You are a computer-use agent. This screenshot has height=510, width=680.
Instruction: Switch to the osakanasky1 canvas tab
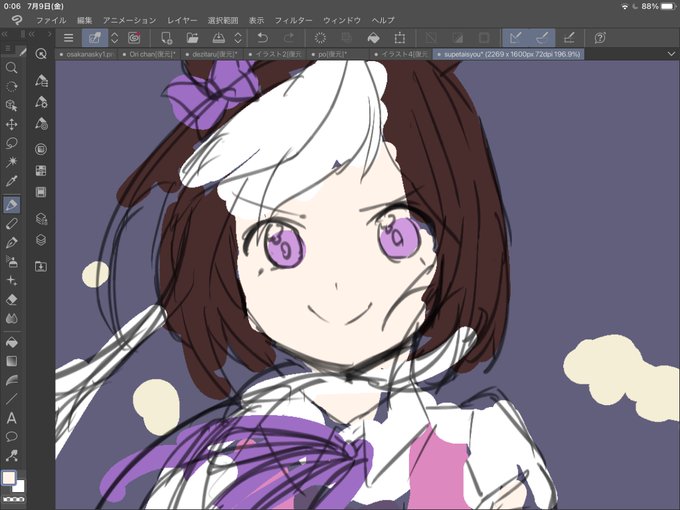(86, 54)
